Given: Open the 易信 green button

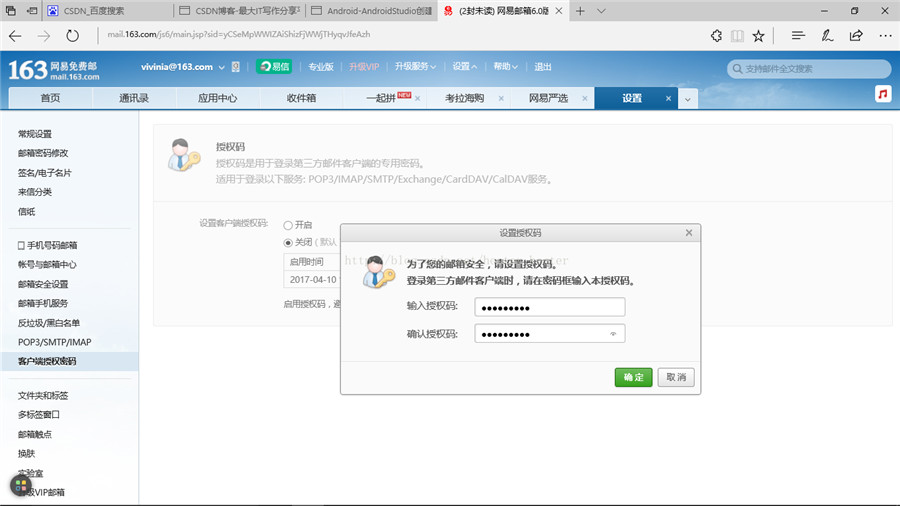Looking at the screenshot, I should [274, 67].
